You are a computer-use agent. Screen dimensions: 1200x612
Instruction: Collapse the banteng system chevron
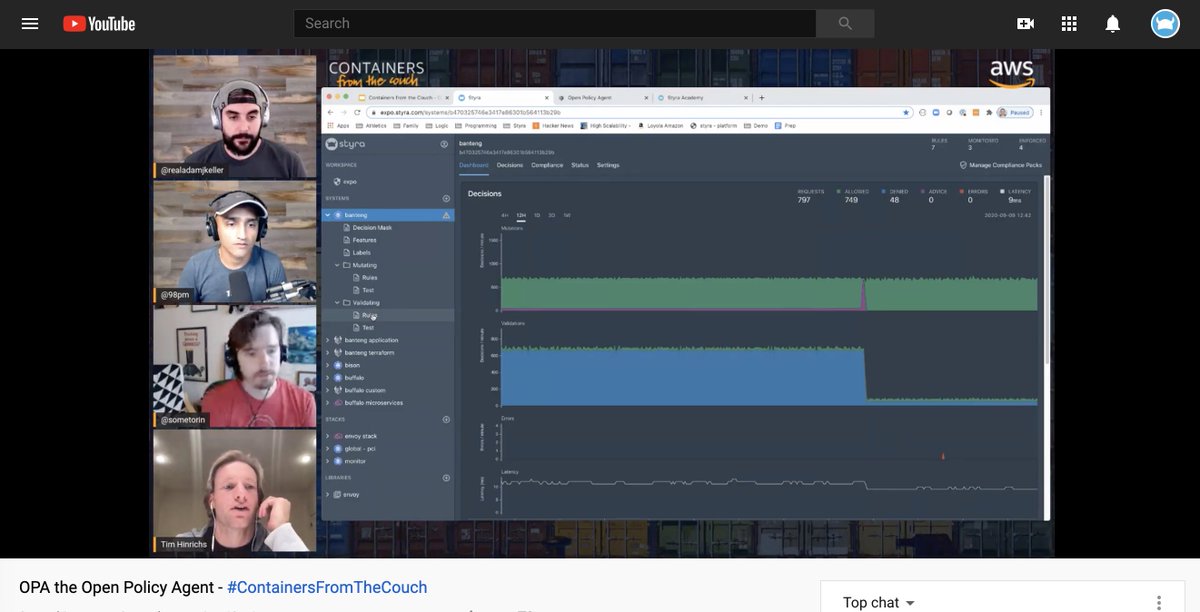(x=328, y=215)
